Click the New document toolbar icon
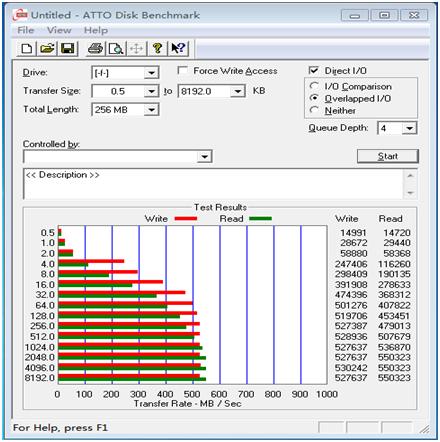440x442 pixels. 27,49
